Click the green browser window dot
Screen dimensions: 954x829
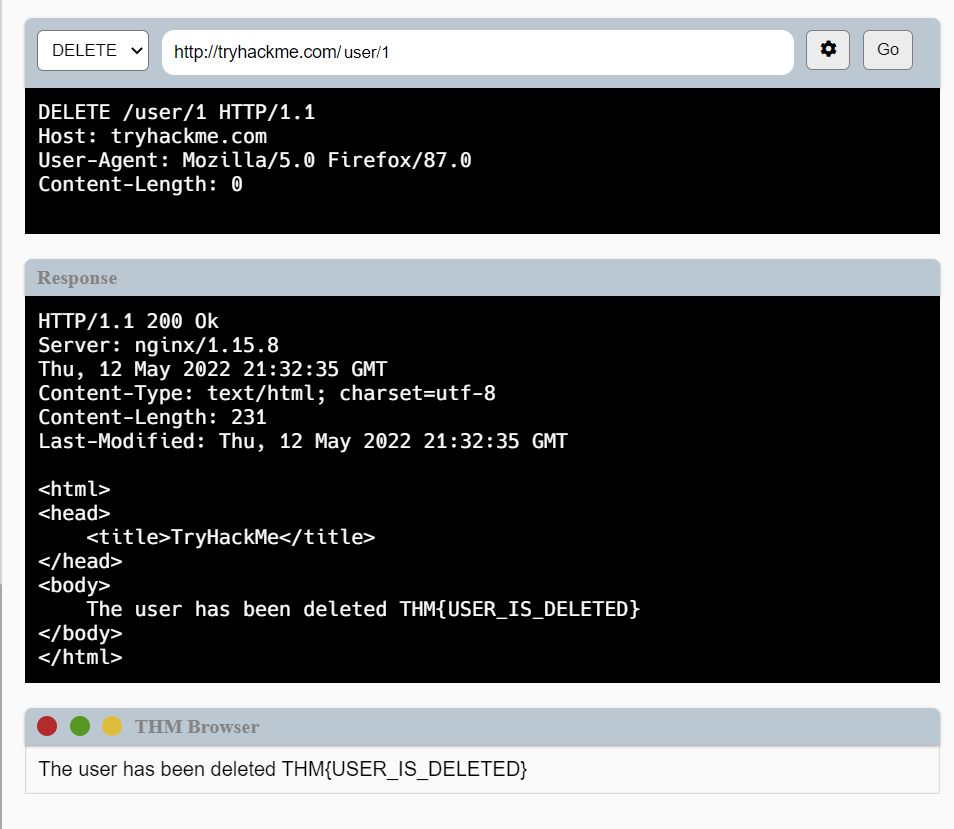coord(80,726)
